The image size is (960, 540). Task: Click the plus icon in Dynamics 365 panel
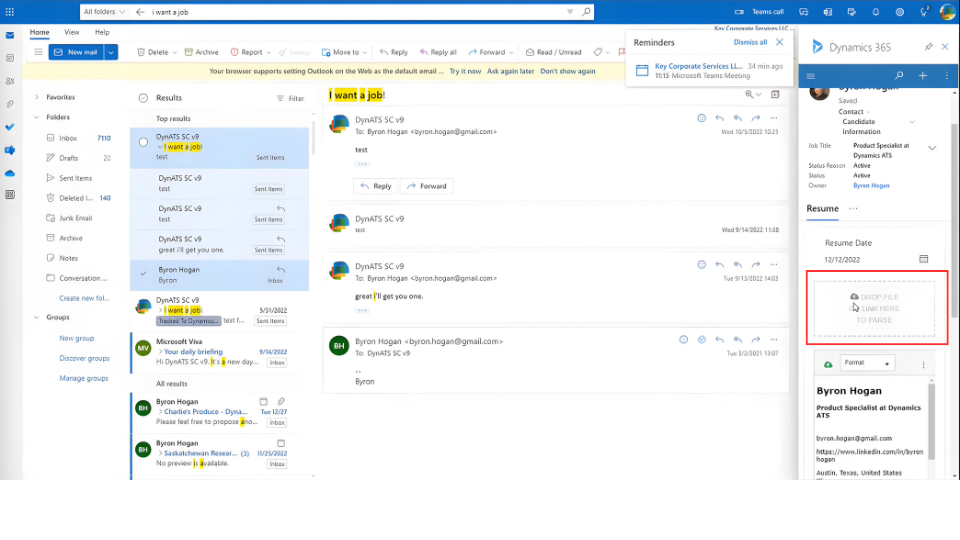coord(923,76)
